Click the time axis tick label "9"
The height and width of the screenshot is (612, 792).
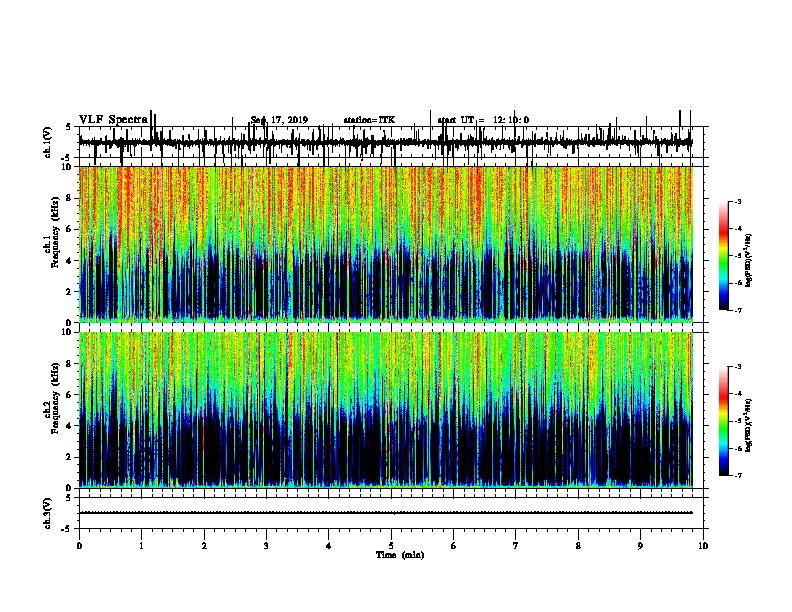coord(640,546)
